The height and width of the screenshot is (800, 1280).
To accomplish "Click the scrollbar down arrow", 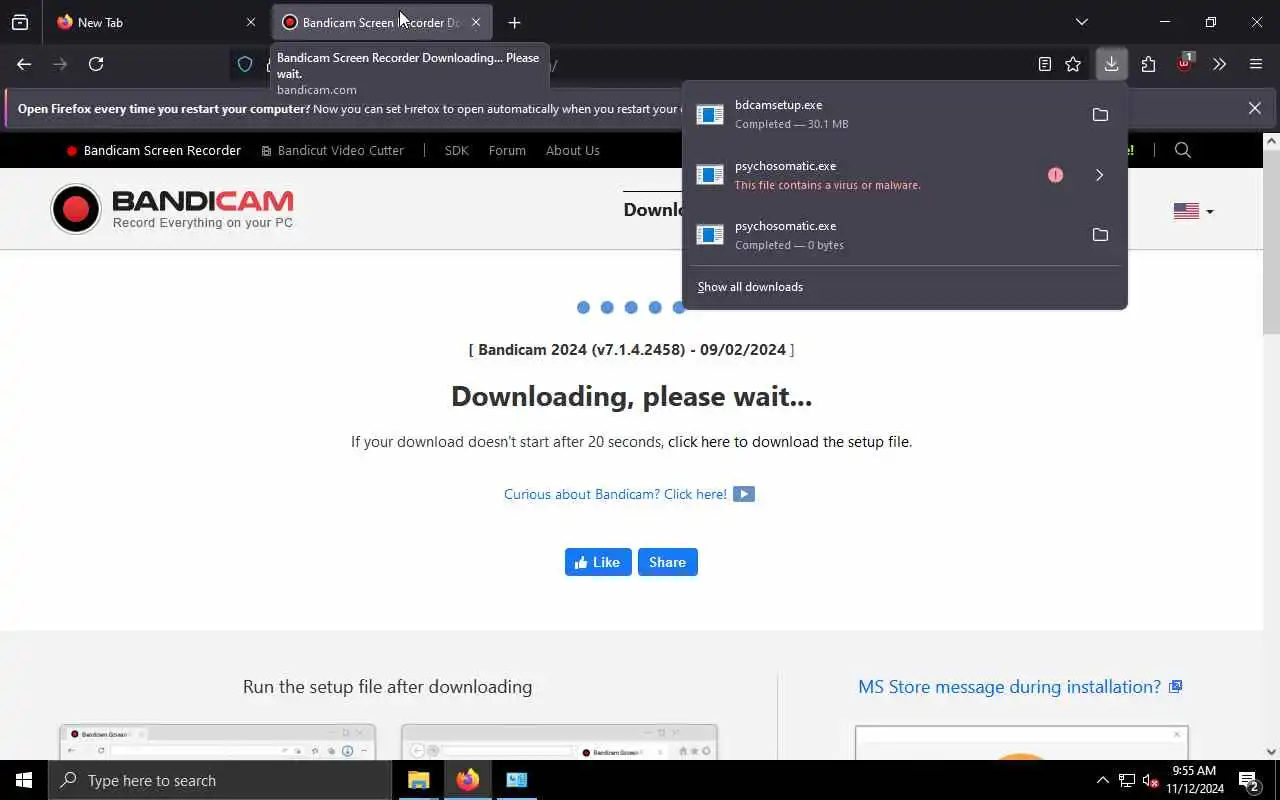I will click(x=1271, y=752).
